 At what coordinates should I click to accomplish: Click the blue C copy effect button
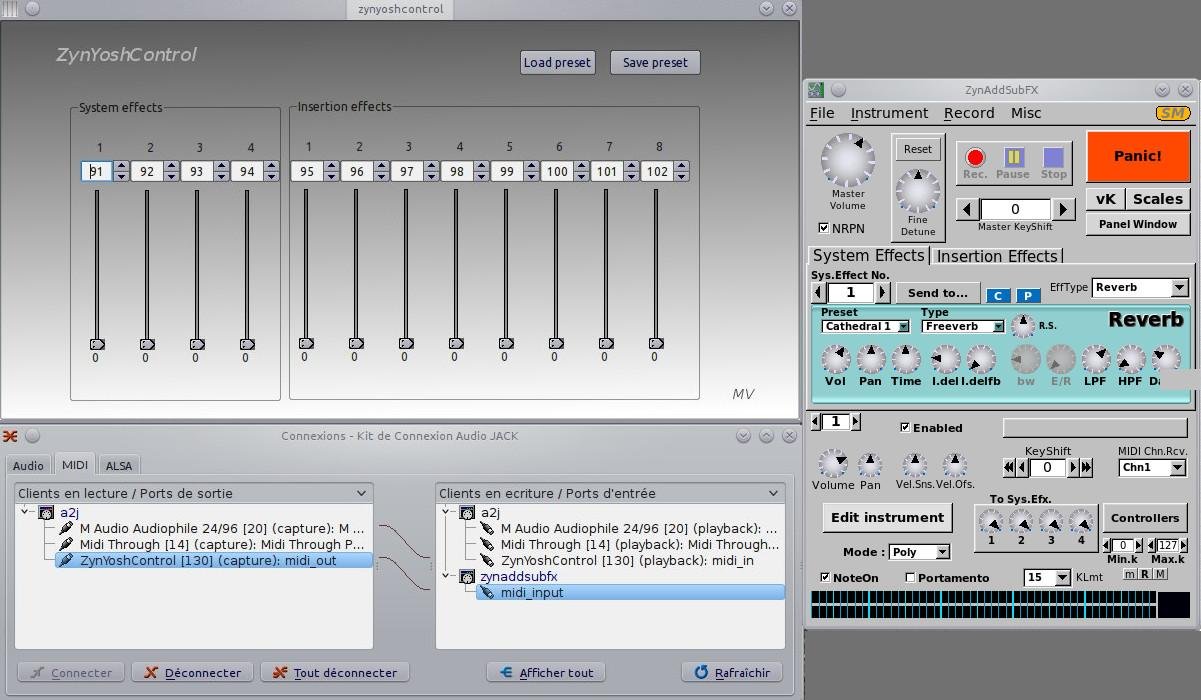[x=998, y=295]
